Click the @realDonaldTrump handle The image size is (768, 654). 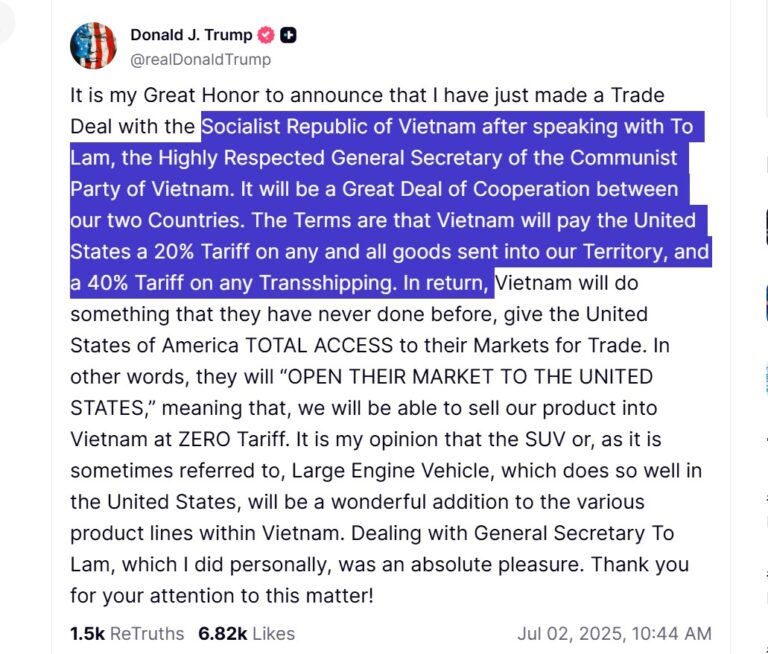200,59
